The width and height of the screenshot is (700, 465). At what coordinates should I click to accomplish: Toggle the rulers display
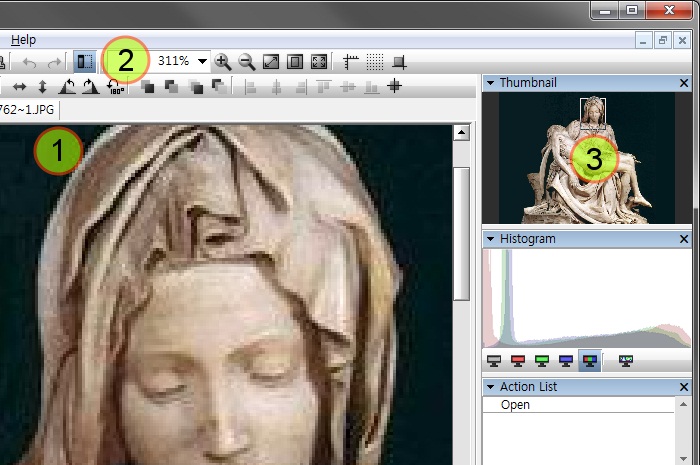click(x=351, y=62)
